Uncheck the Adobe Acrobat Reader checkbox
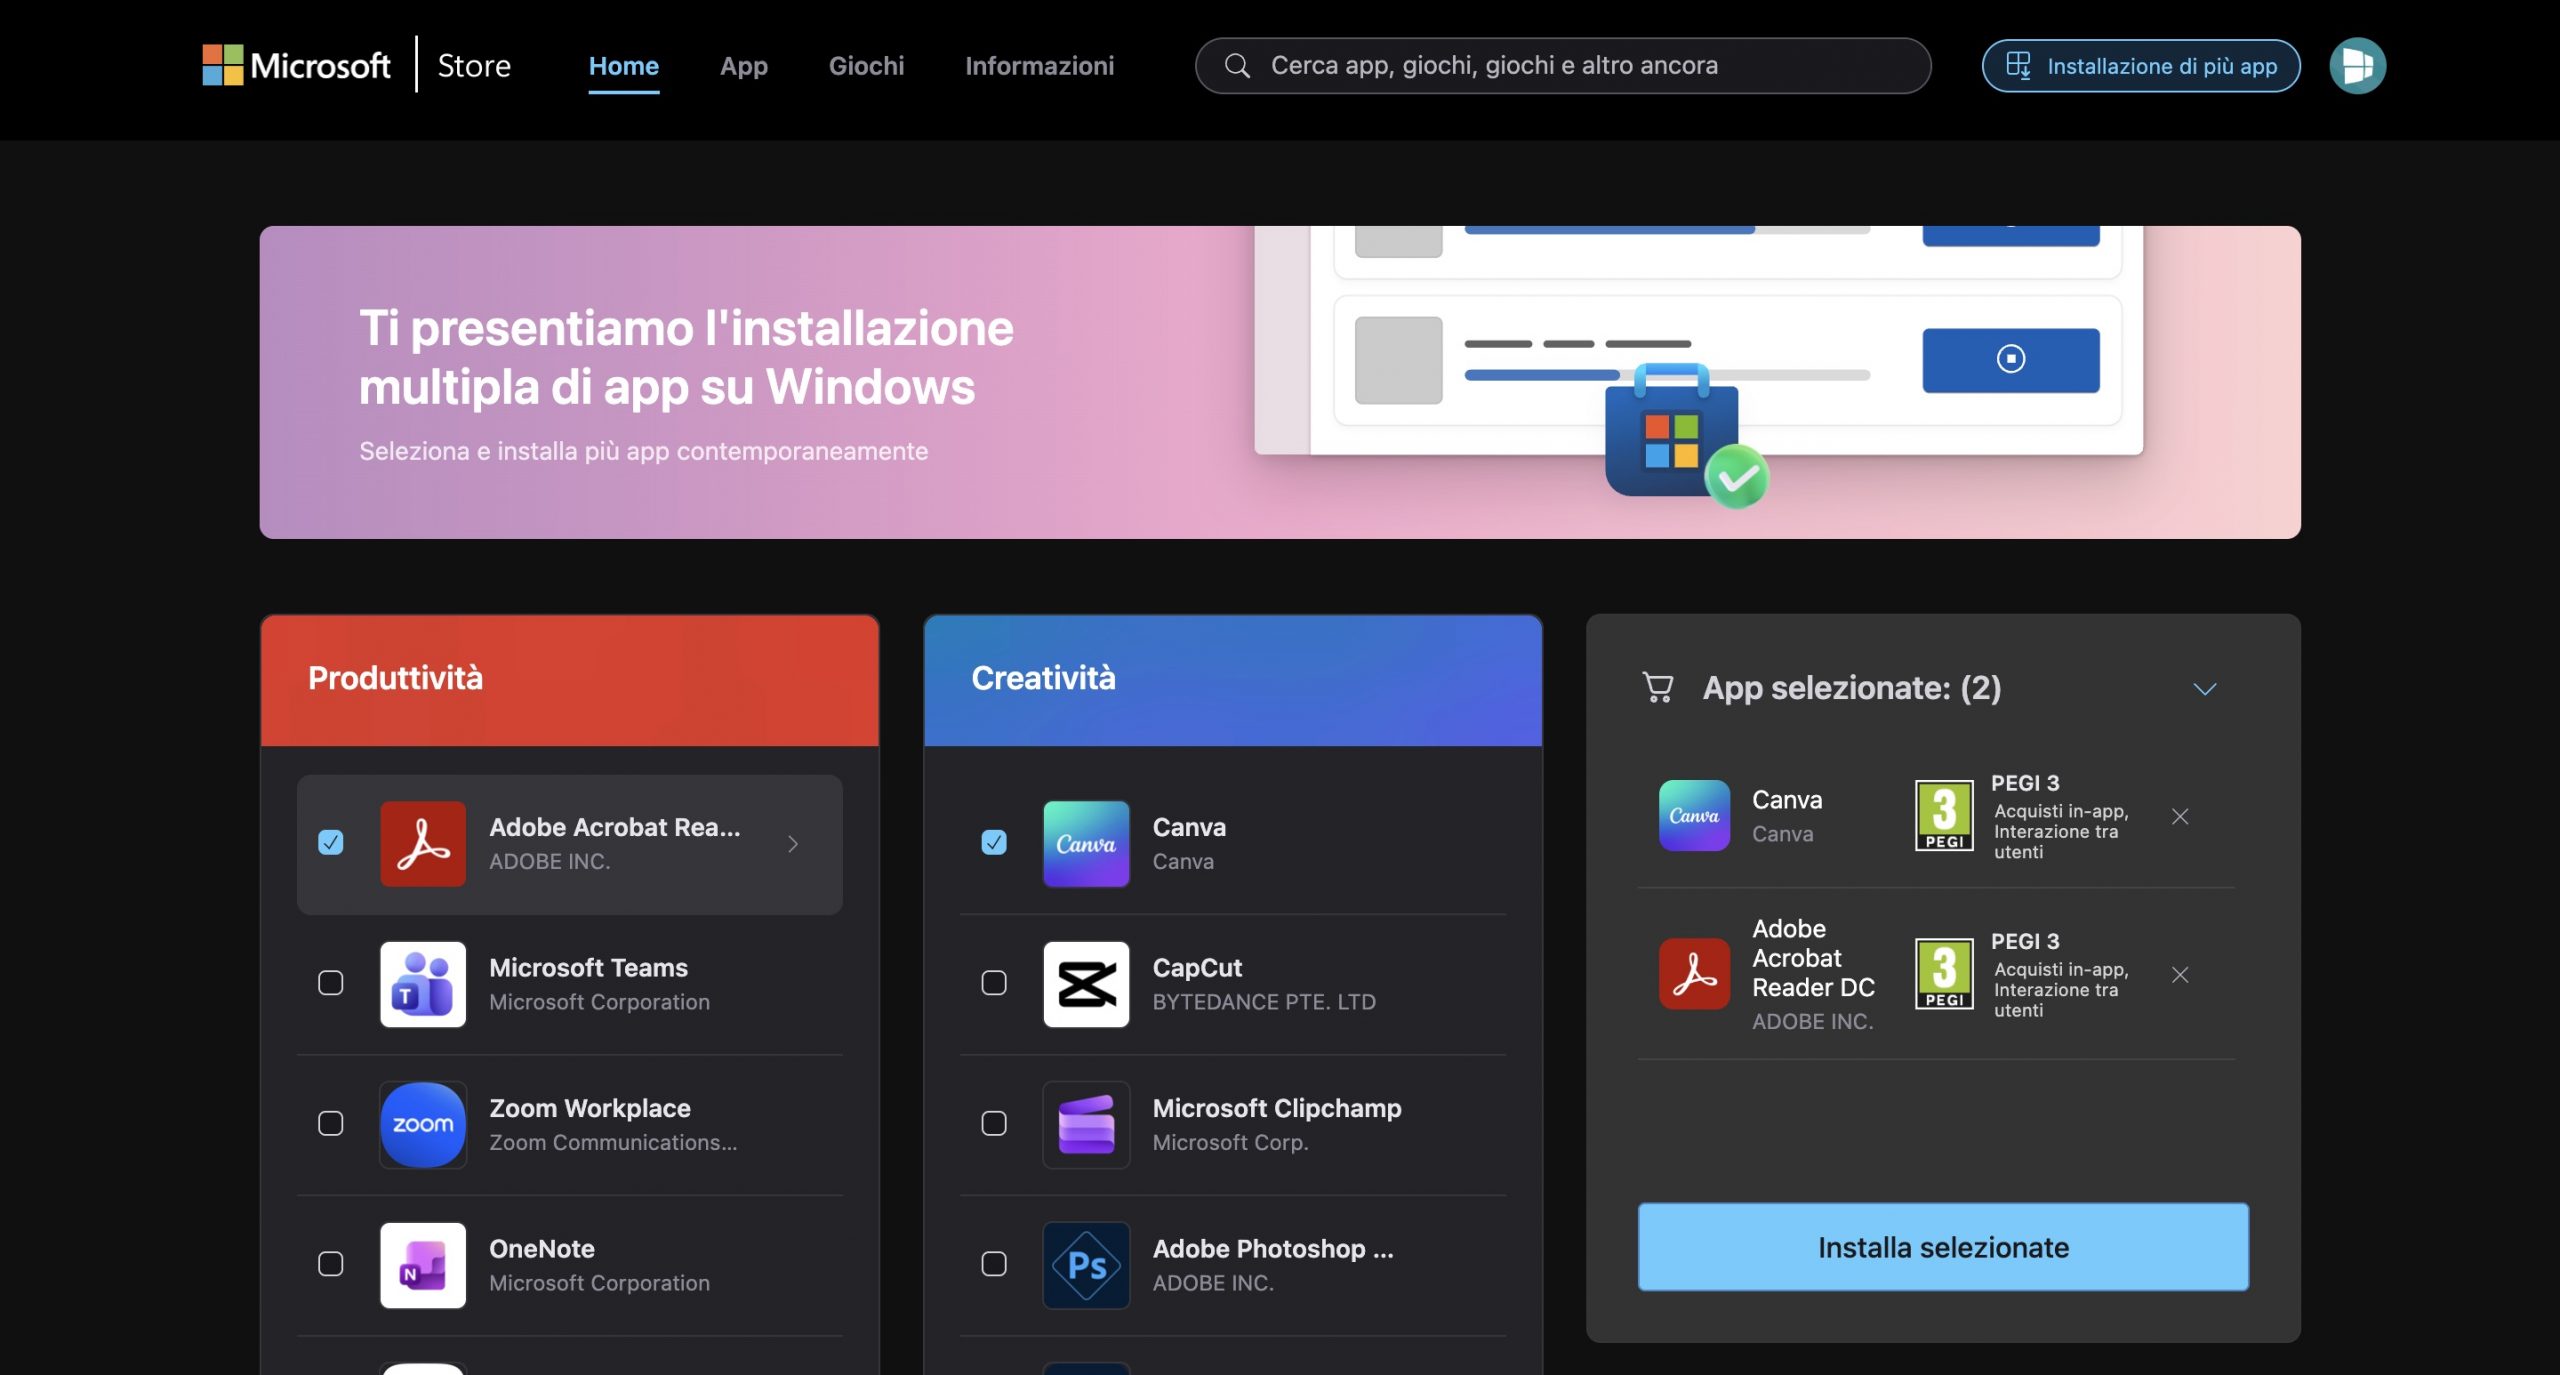 [x=331, y=843]
